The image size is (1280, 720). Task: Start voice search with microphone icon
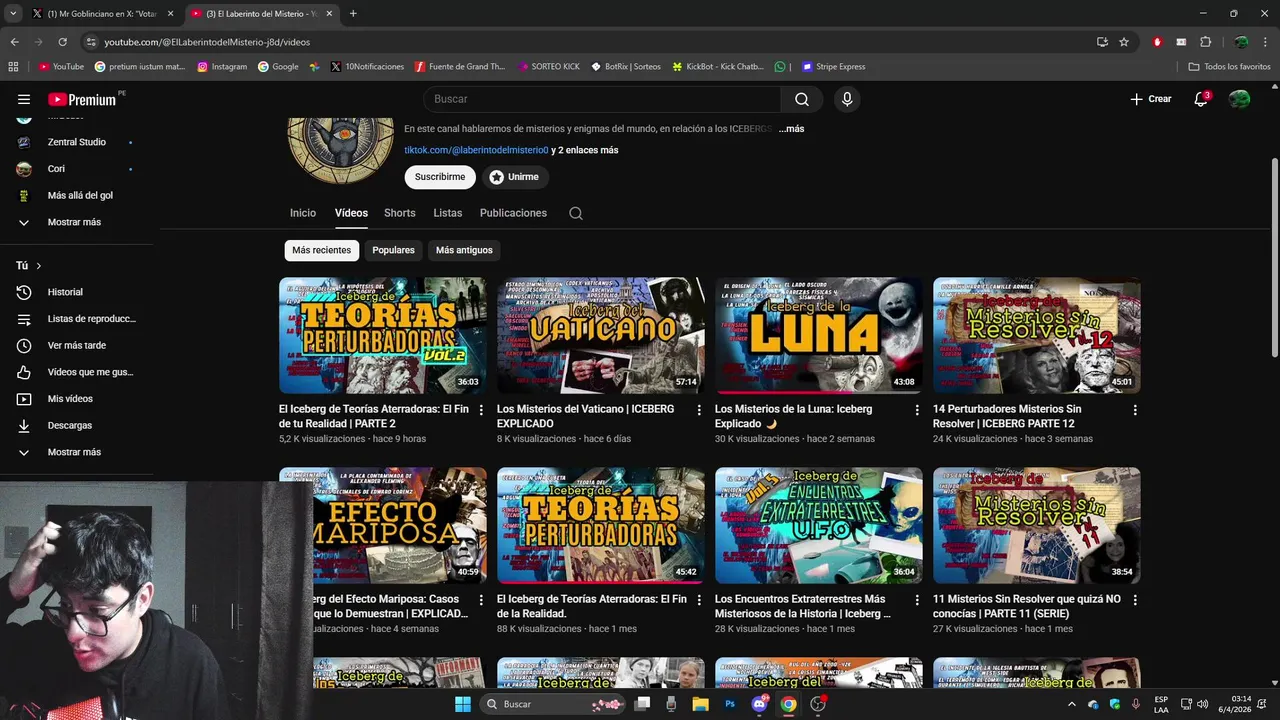click(x=847, y=99)
